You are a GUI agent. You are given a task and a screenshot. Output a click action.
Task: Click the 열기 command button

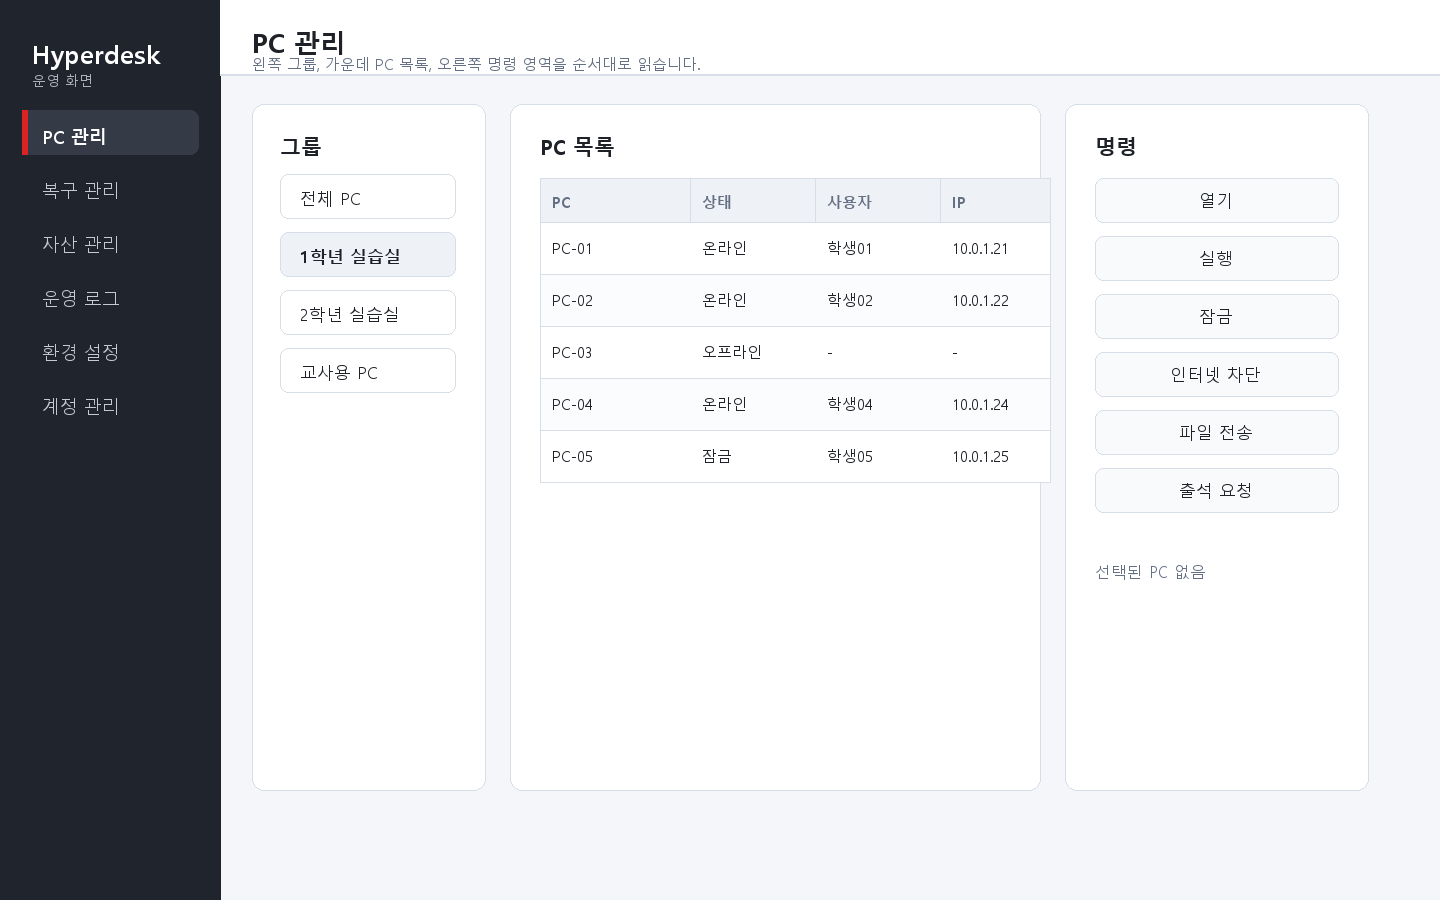point(1216,201)
